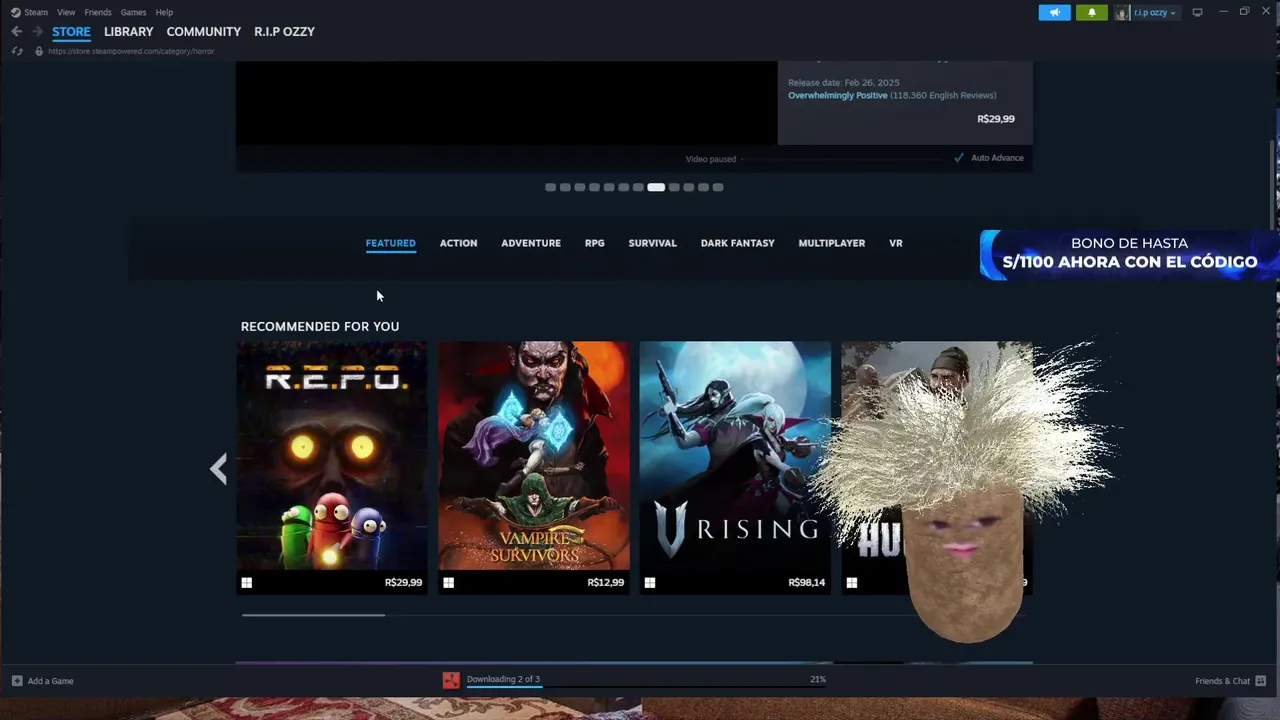
Task: Click the padlock security icon
Action: click(39, 51)
